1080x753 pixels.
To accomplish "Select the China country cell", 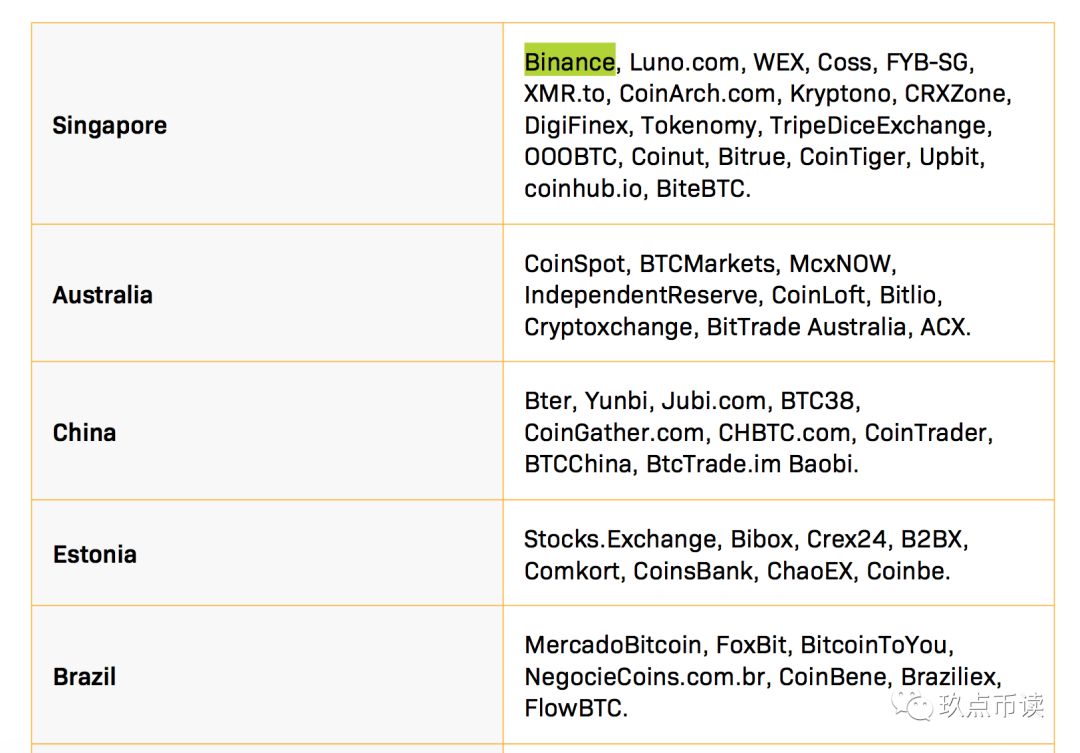I will [267, 431].
